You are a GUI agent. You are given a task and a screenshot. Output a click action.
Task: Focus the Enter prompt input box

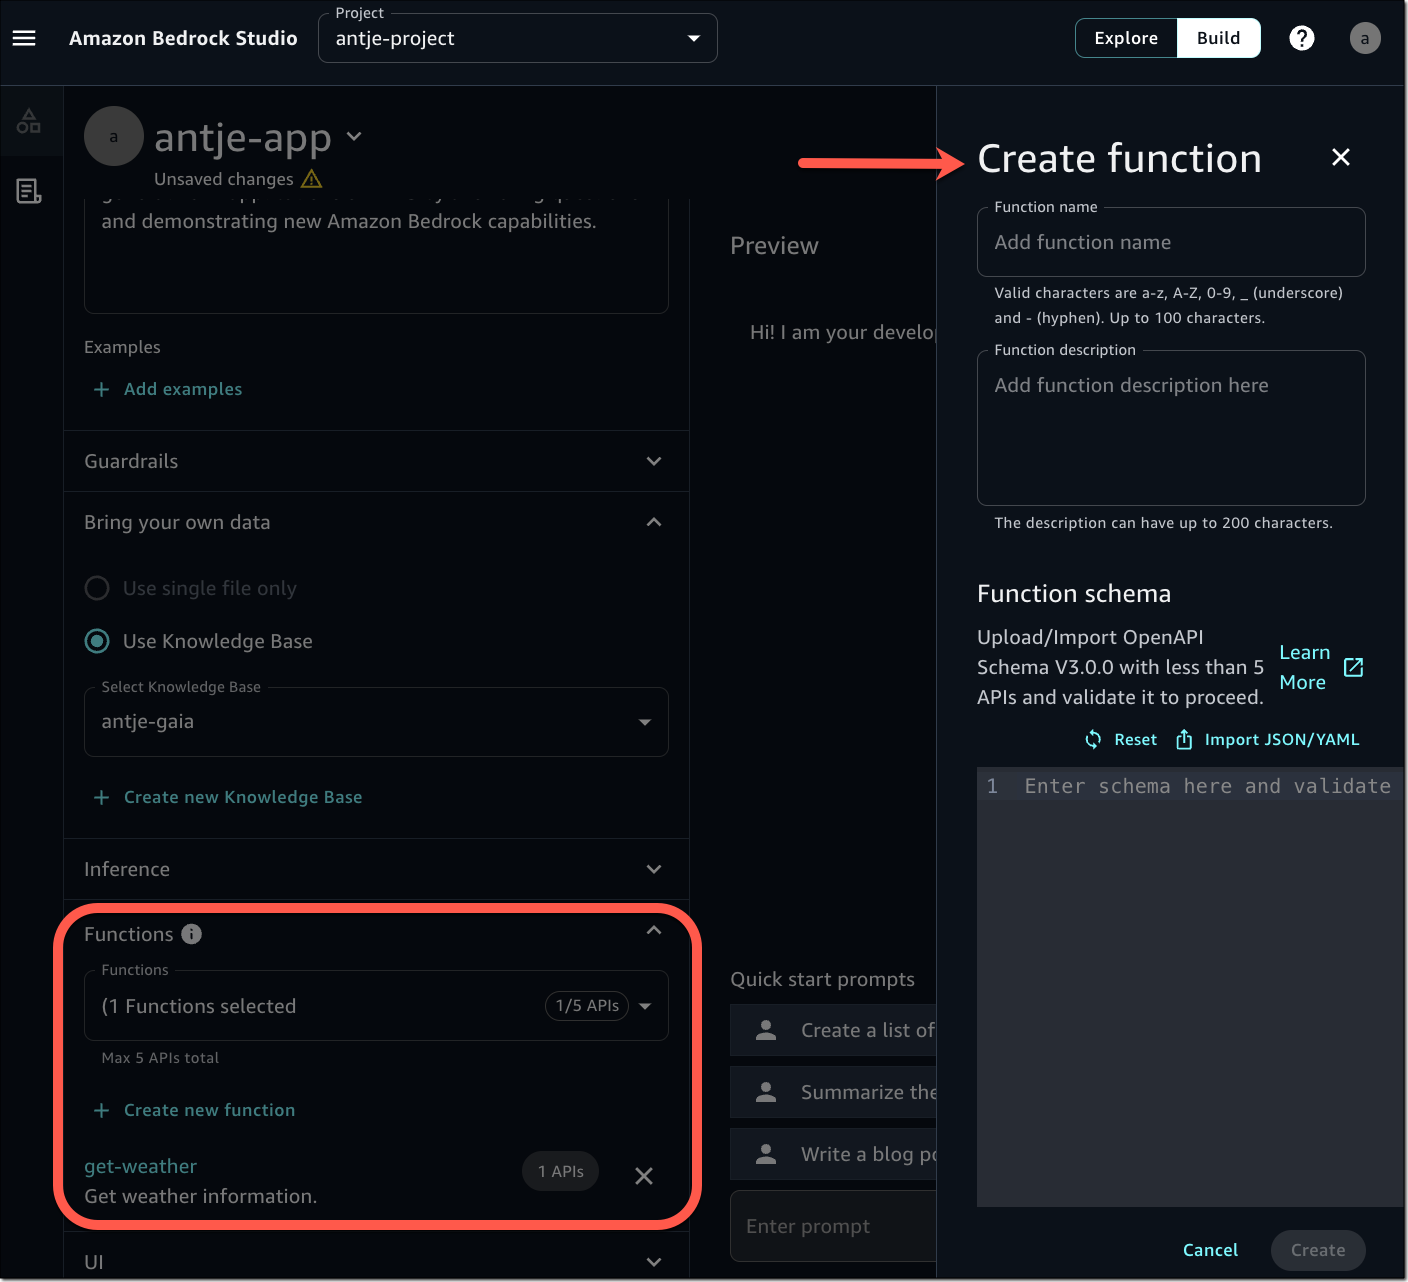click(x=834, y=1226)
